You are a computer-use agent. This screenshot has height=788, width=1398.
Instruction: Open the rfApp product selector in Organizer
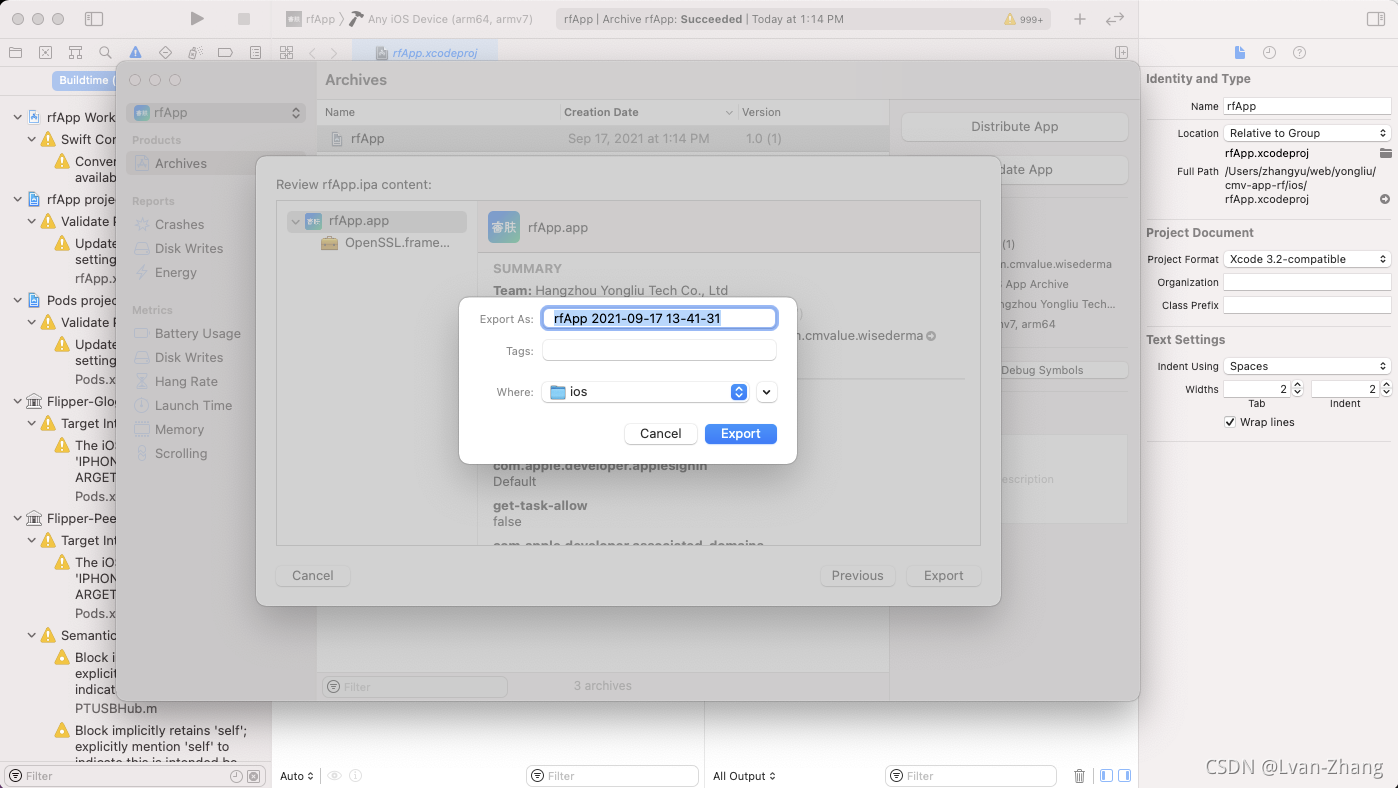coord(217,113)
